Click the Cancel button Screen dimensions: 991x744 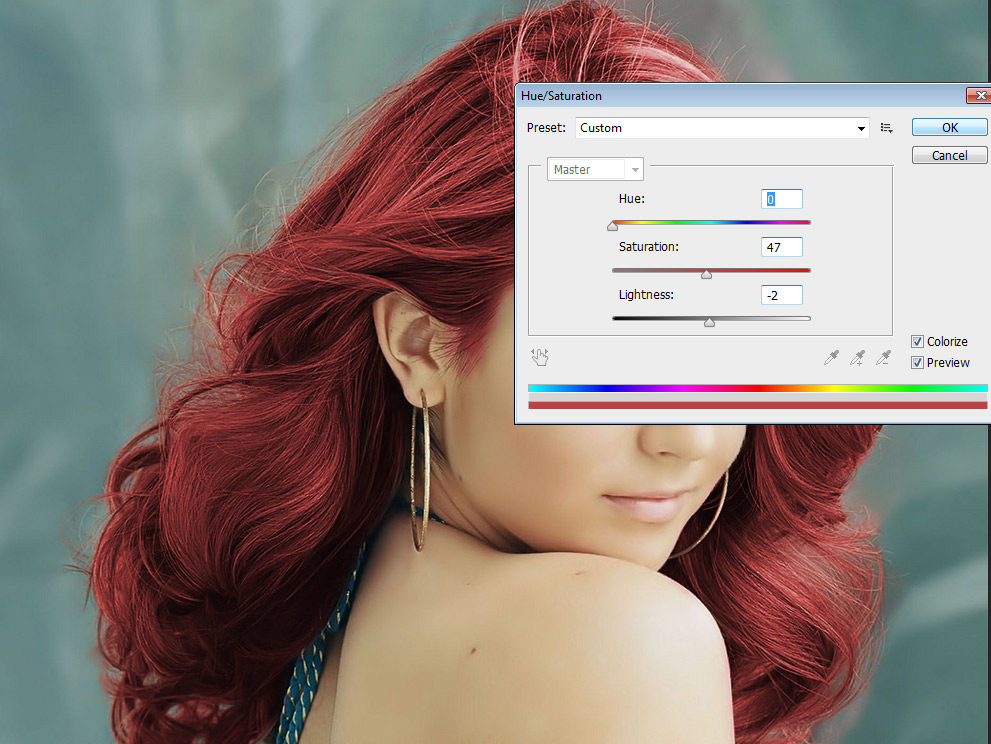click(x=949, y=155)
